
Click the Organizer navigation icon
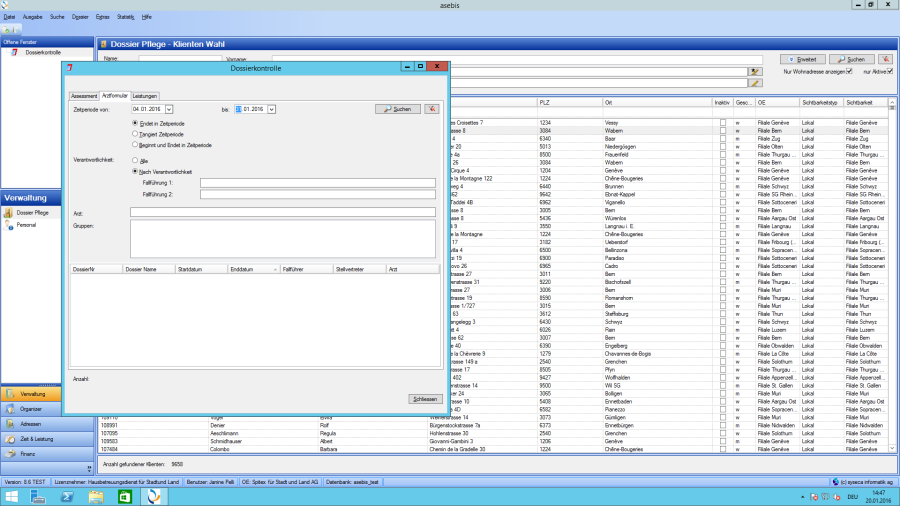30,409
